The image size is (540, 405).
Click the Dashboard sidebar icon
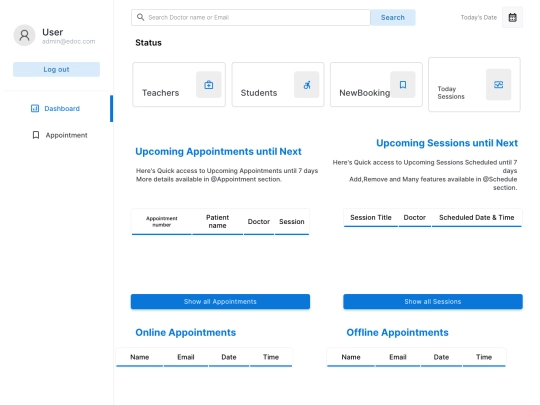click(x=35, y=108)
